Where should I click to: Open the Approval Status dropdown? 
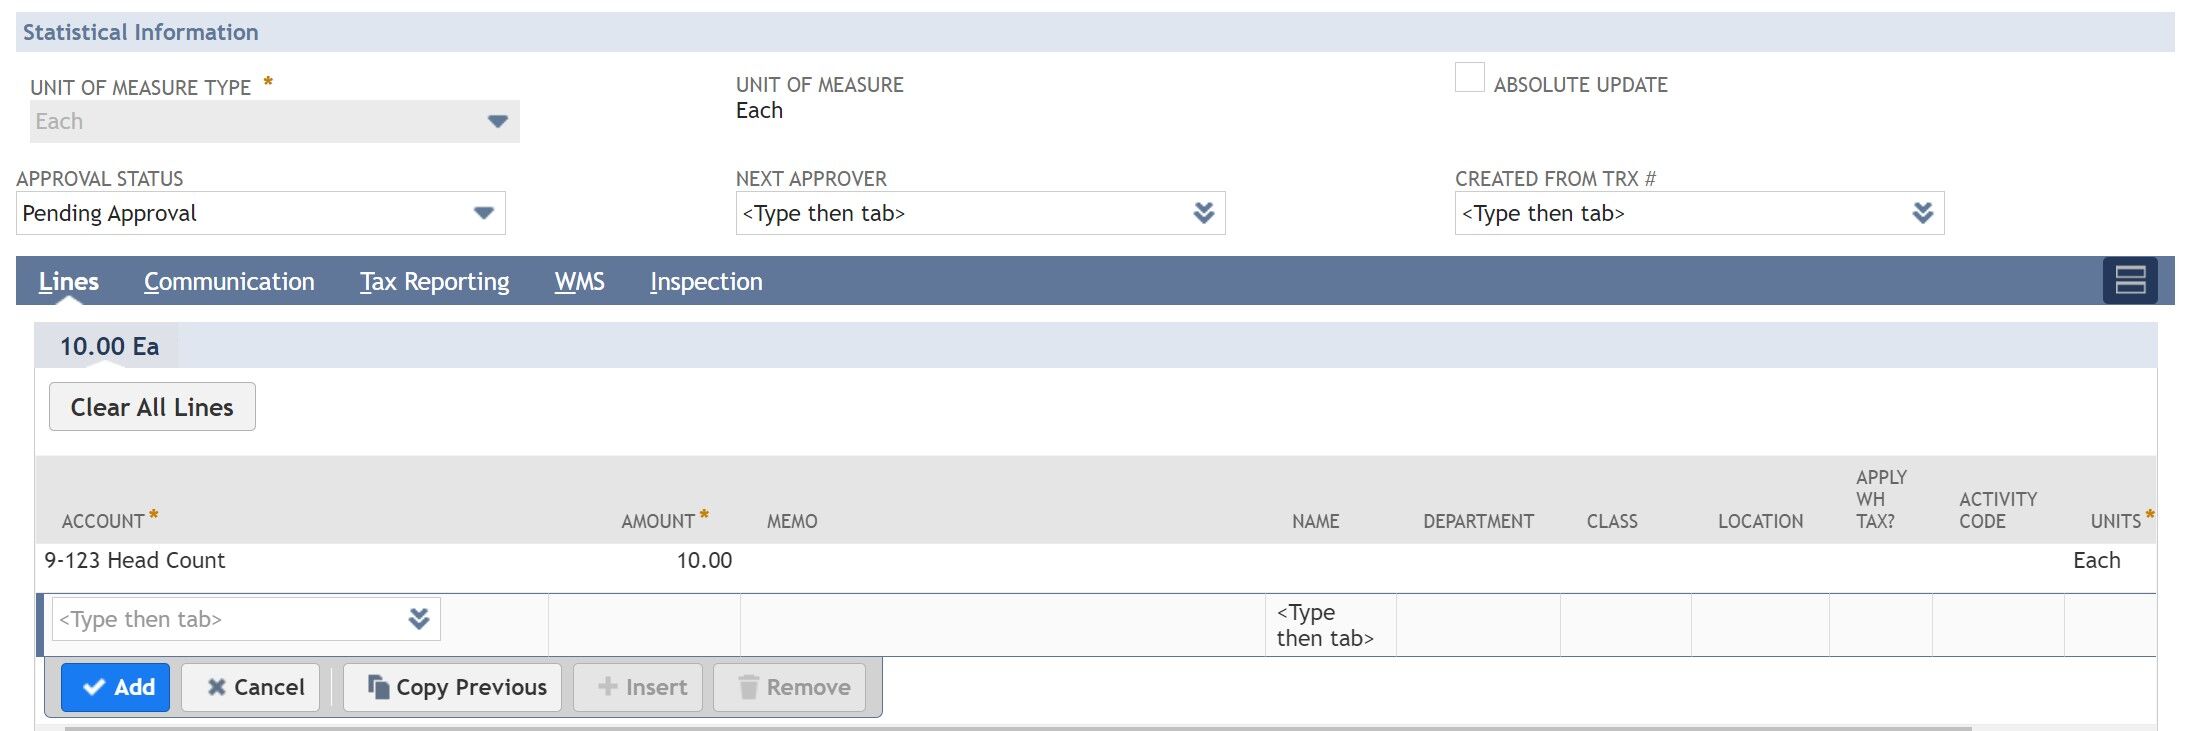pos(484,213)
